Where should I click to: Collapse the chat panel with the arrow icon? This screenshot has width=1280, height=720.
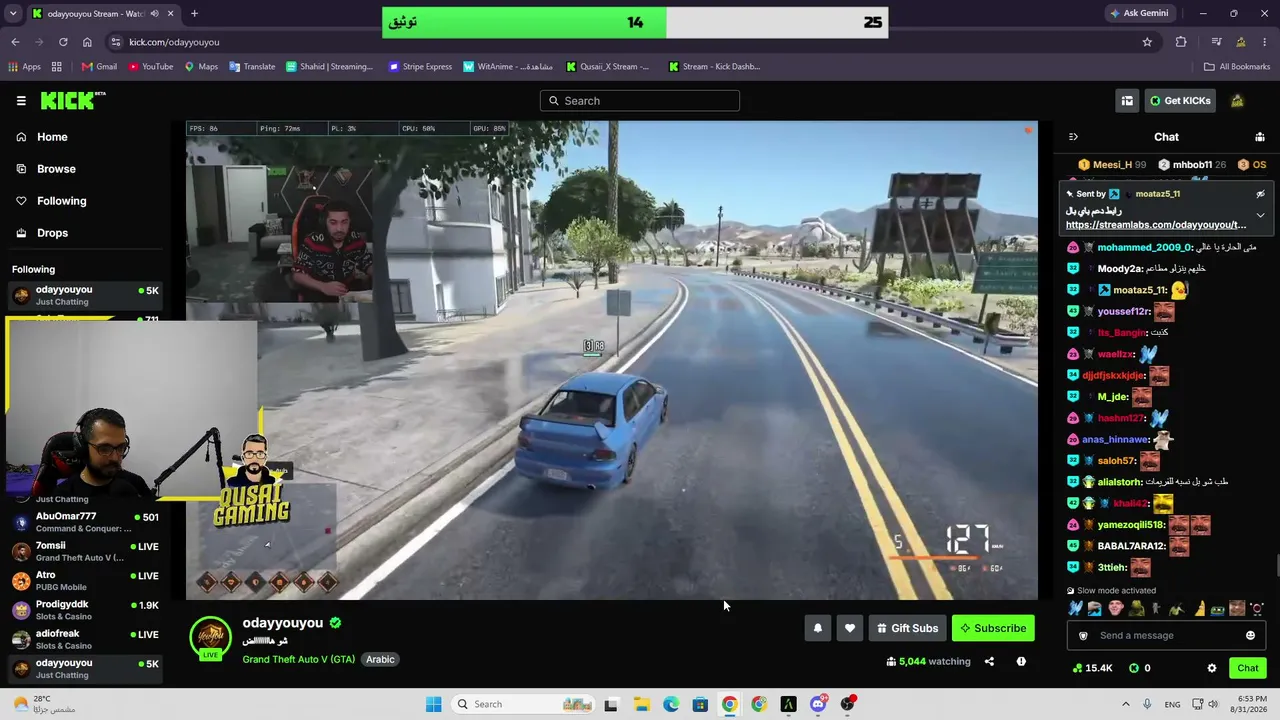(x=1073, y=137)
